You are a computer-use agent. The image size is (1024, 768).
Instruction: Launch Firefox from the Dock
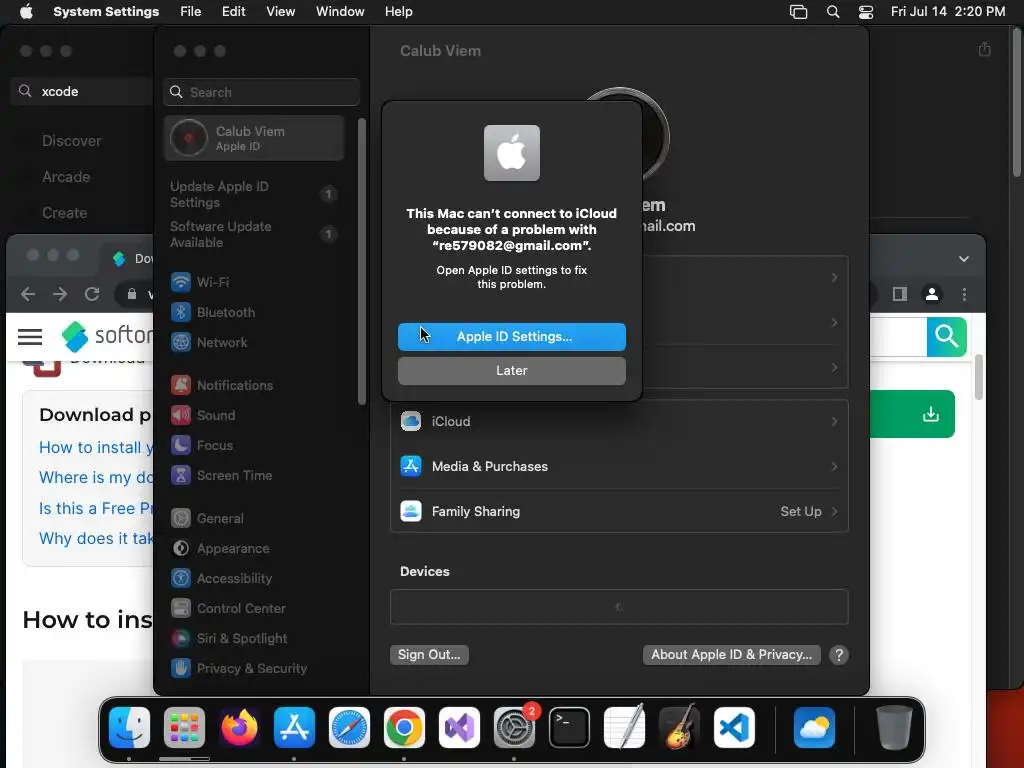point(239,728)
